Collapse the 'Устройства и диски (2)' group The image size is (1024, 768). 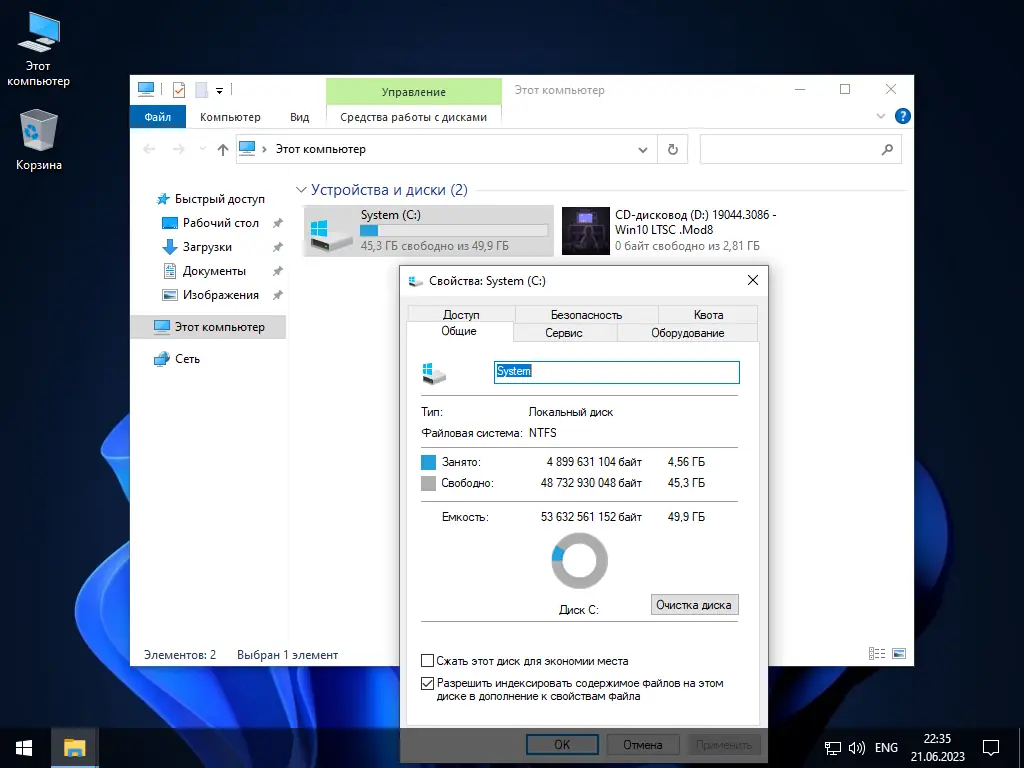(x=301, y=190)
